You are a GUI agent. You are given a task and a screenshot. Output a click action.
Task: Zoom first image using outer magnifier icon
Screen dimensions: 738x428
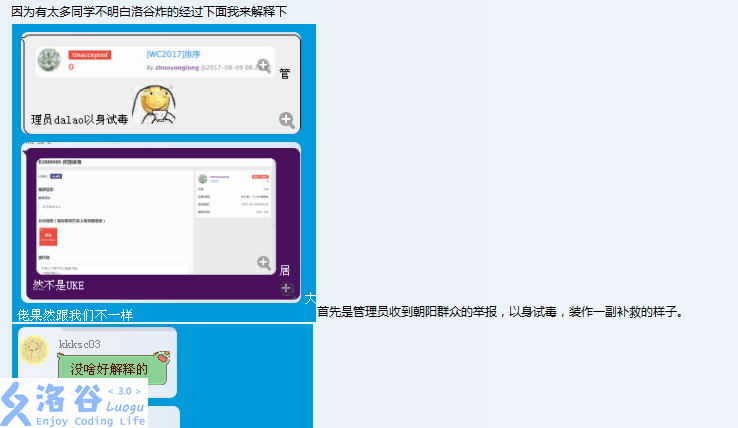[x=287, y=120]
